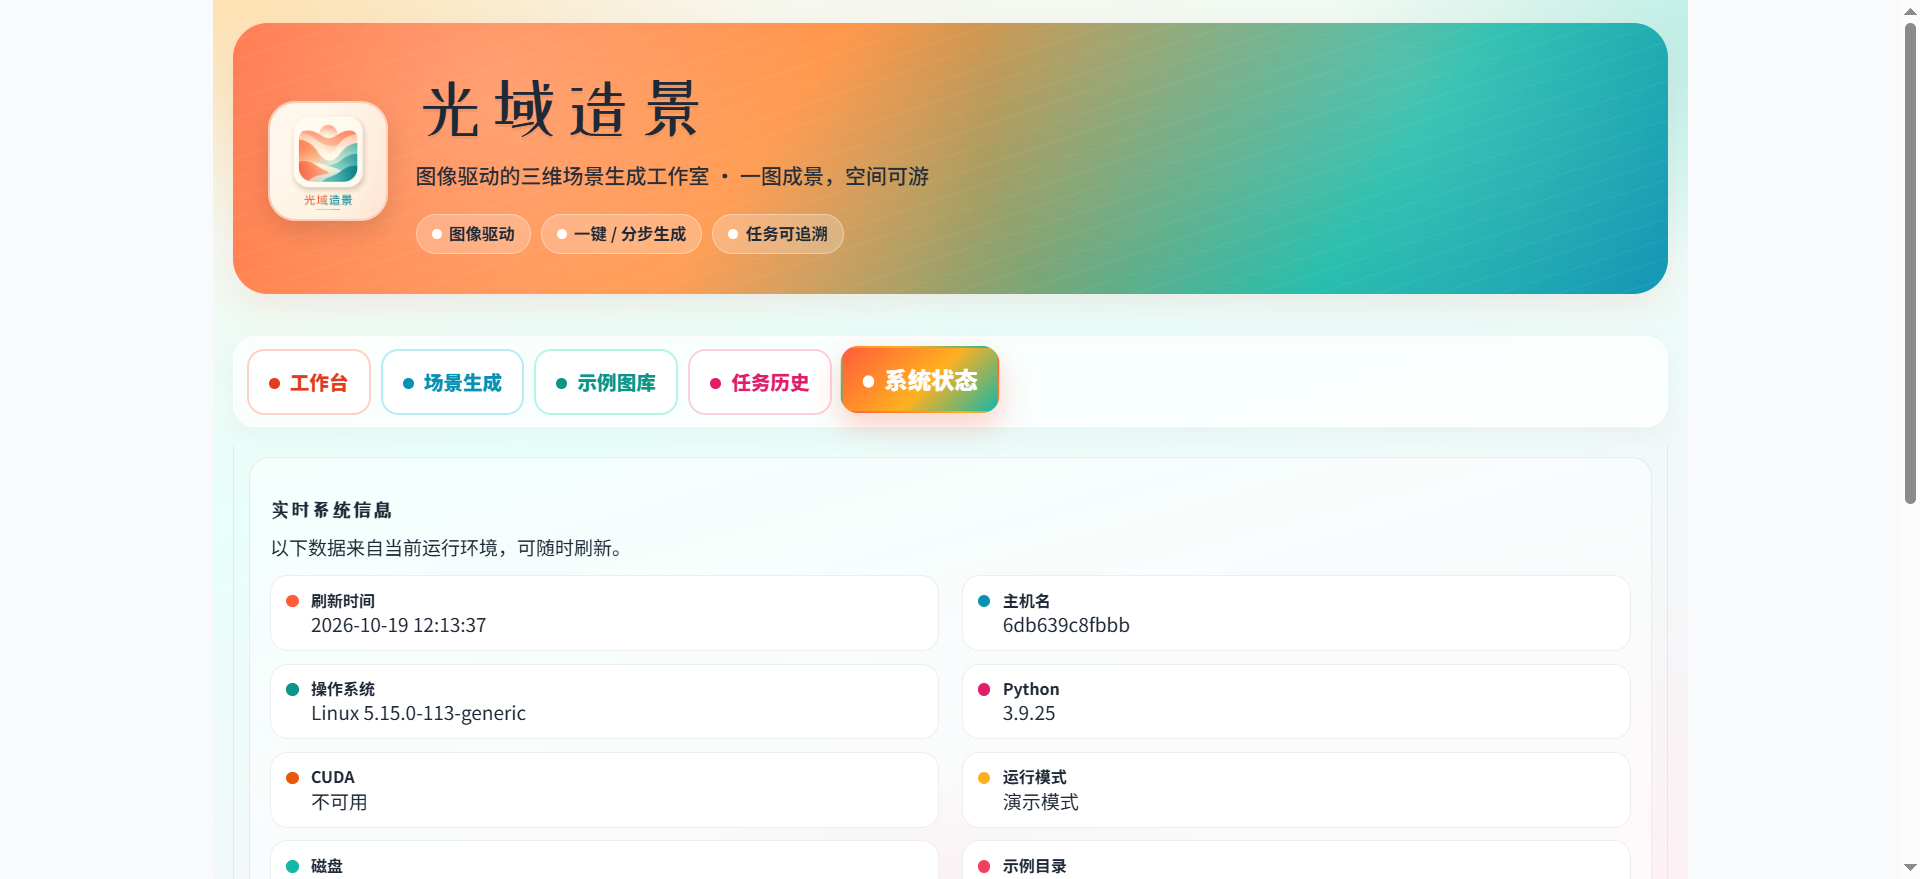Click the refresh time value 2026-10-19 12:13:37
Image resolution: width=1920 pixels, height=879 pixels.
[x=398, y=625]
